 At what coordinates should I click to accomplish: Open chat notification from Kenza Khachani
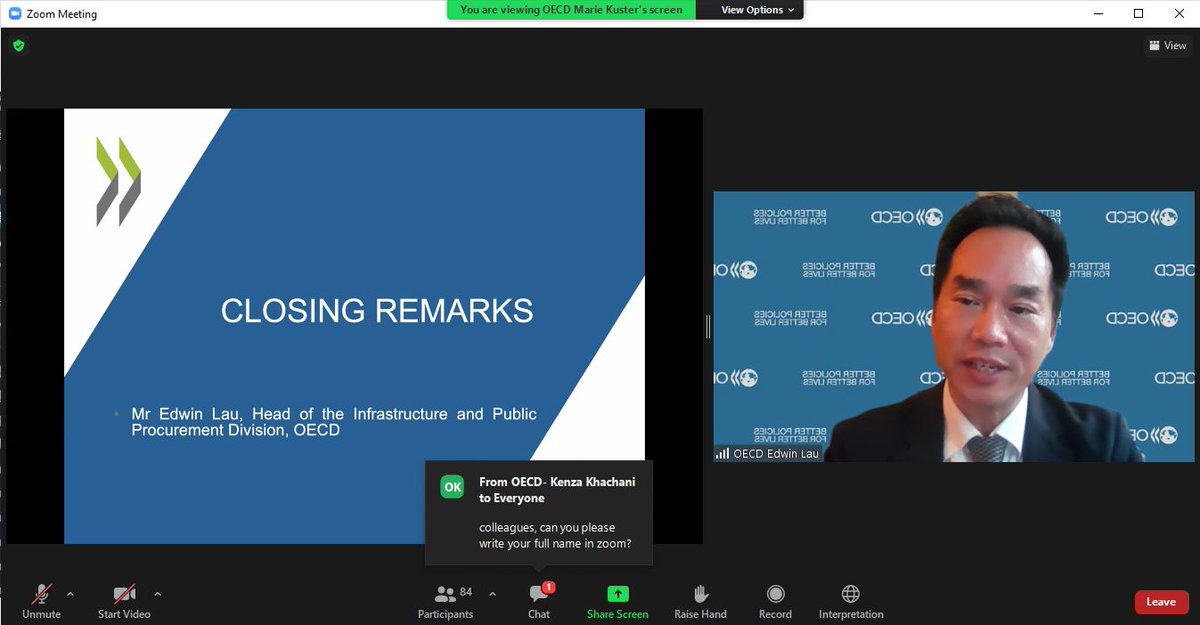tap(539, 513)
